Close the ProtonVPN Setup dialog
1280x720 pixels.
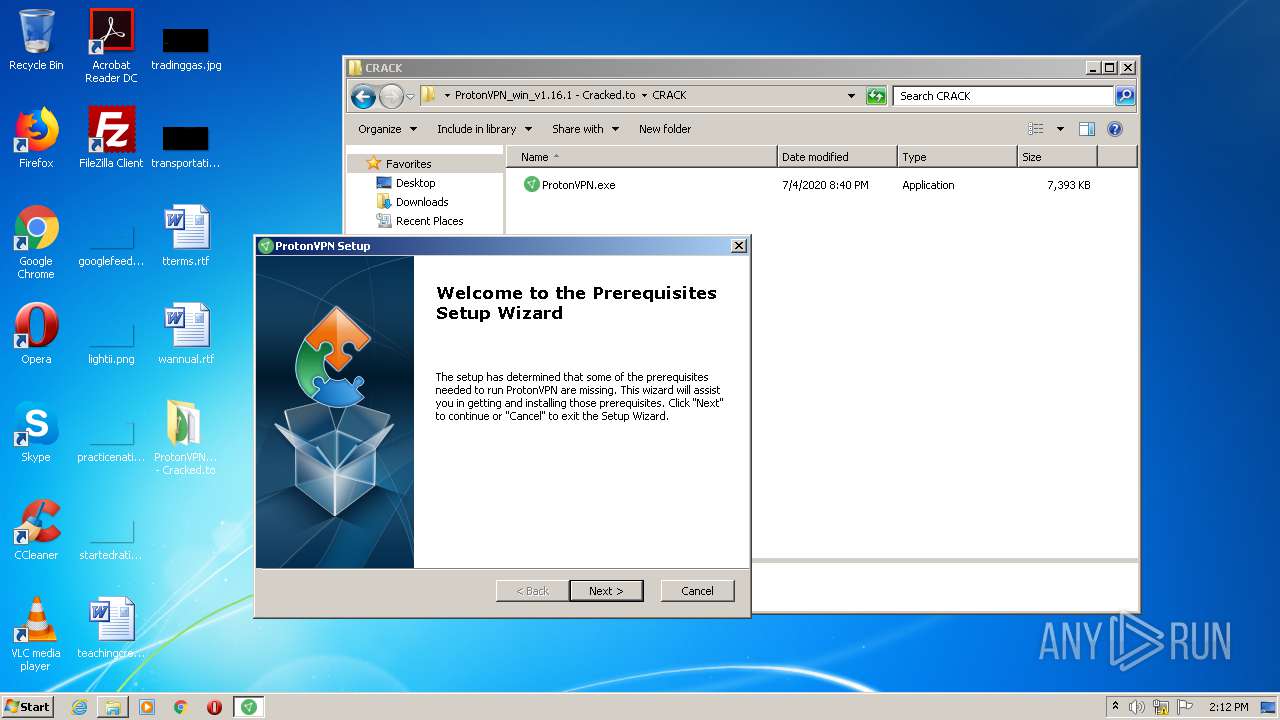pyautogui.click(x=739, y=246)
